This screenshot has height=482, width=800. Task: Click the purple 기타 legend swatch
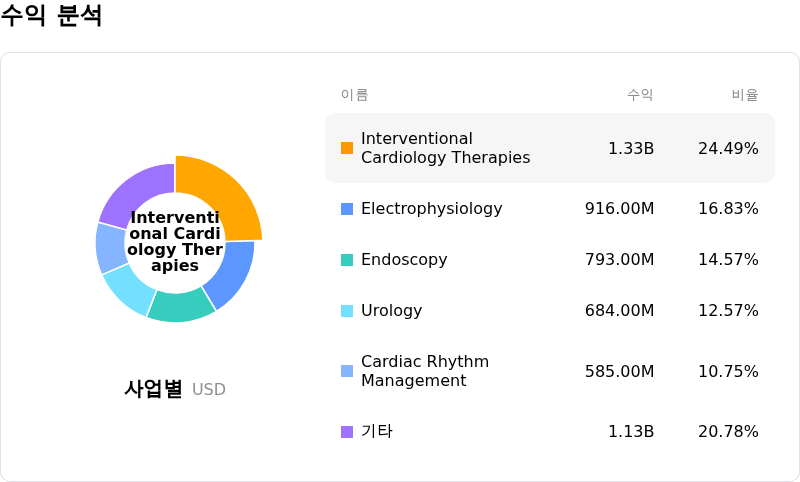[347, 432]
